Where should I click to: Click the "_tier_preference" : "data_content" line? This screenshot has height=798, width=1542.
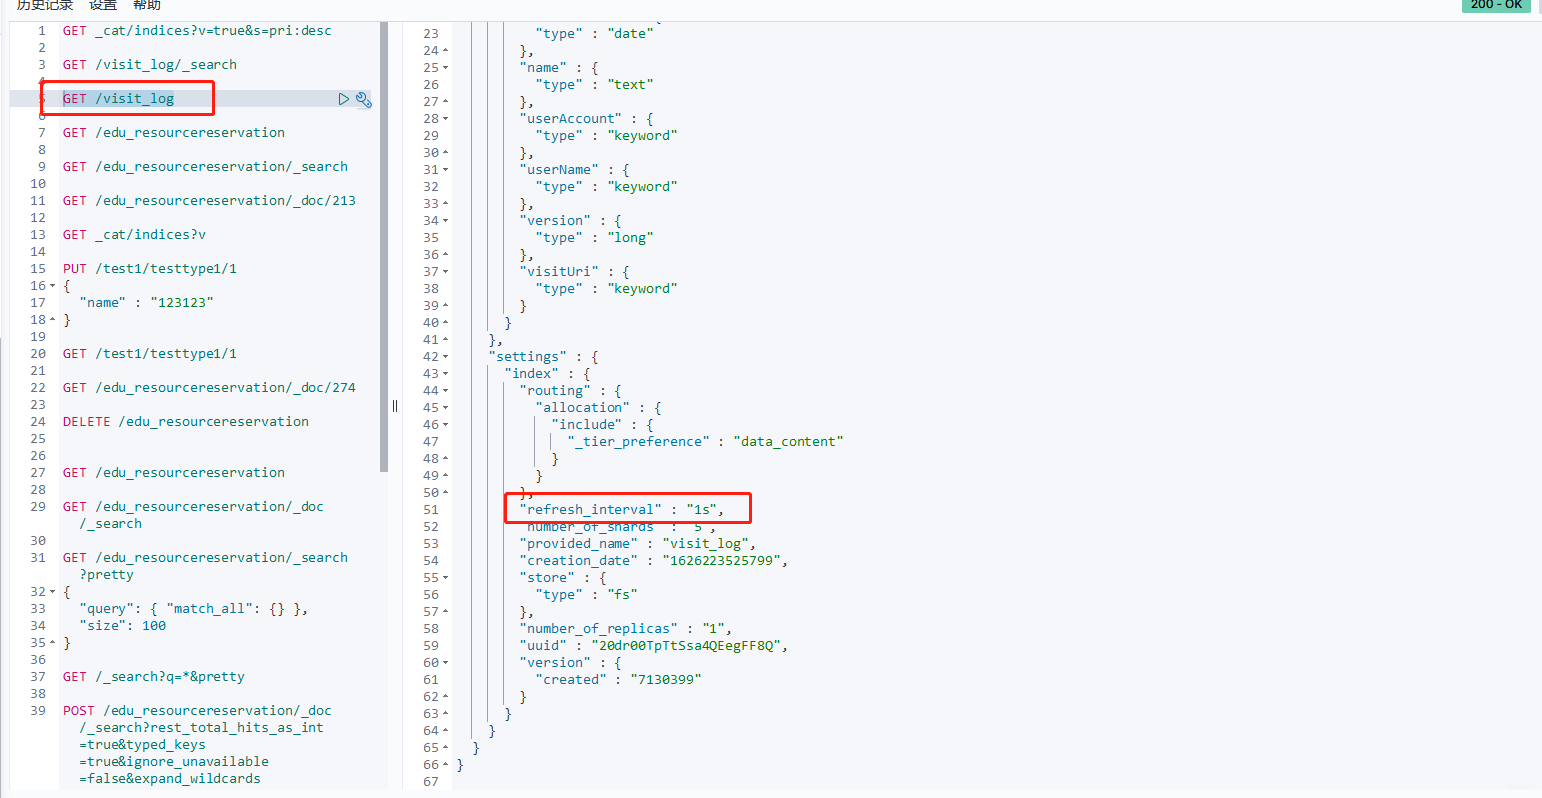tap(705, 442)
